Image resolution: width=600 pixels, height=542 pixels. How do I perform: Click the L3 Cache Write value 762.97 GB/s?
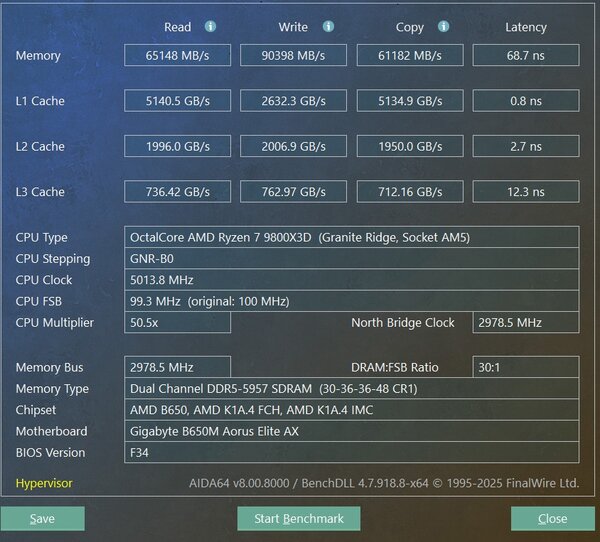(x=293, y=192)
